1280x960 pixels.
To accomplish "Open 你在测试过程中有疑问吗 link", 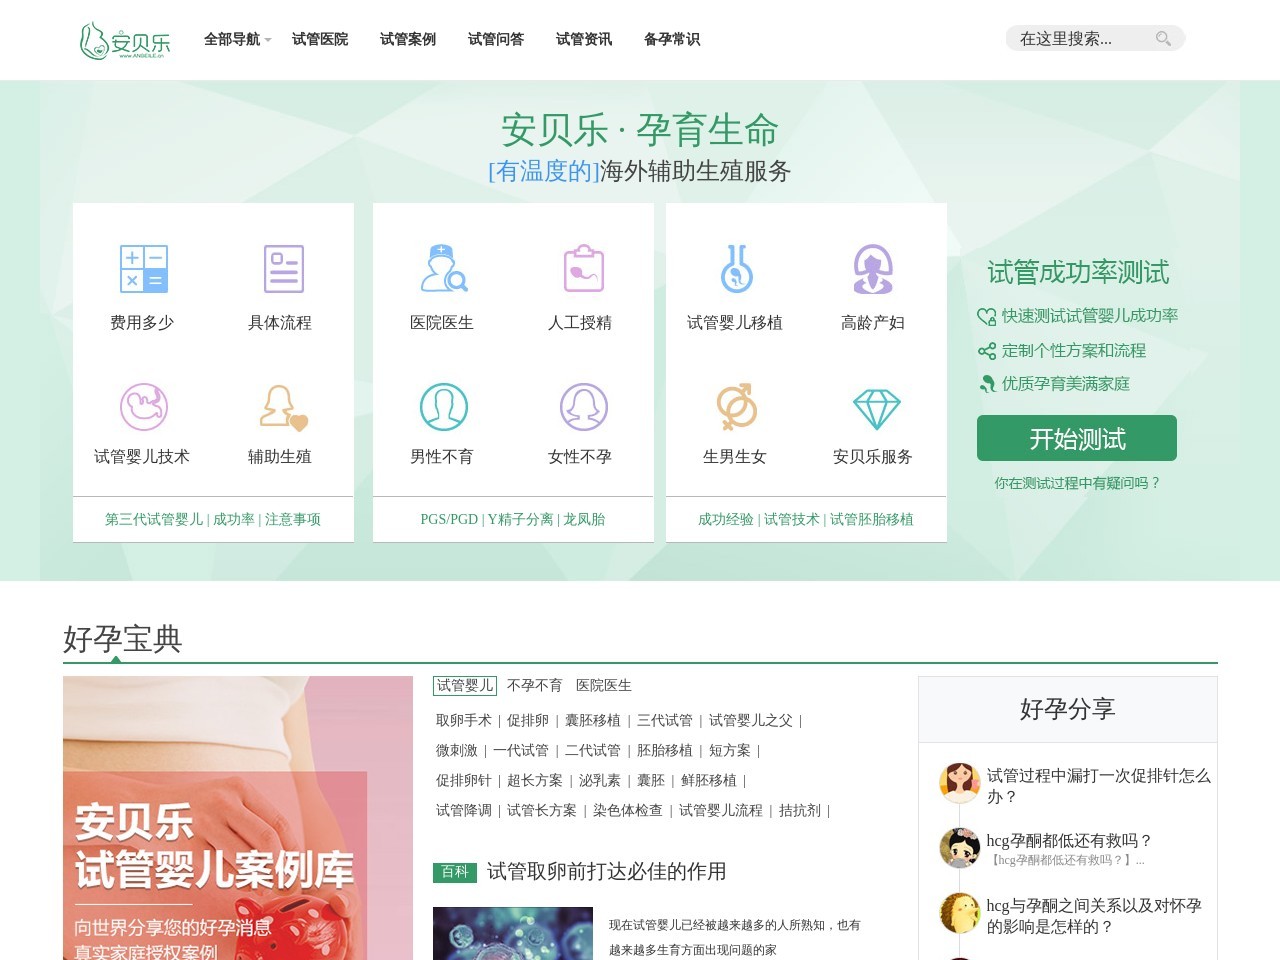I will 1077,483.
